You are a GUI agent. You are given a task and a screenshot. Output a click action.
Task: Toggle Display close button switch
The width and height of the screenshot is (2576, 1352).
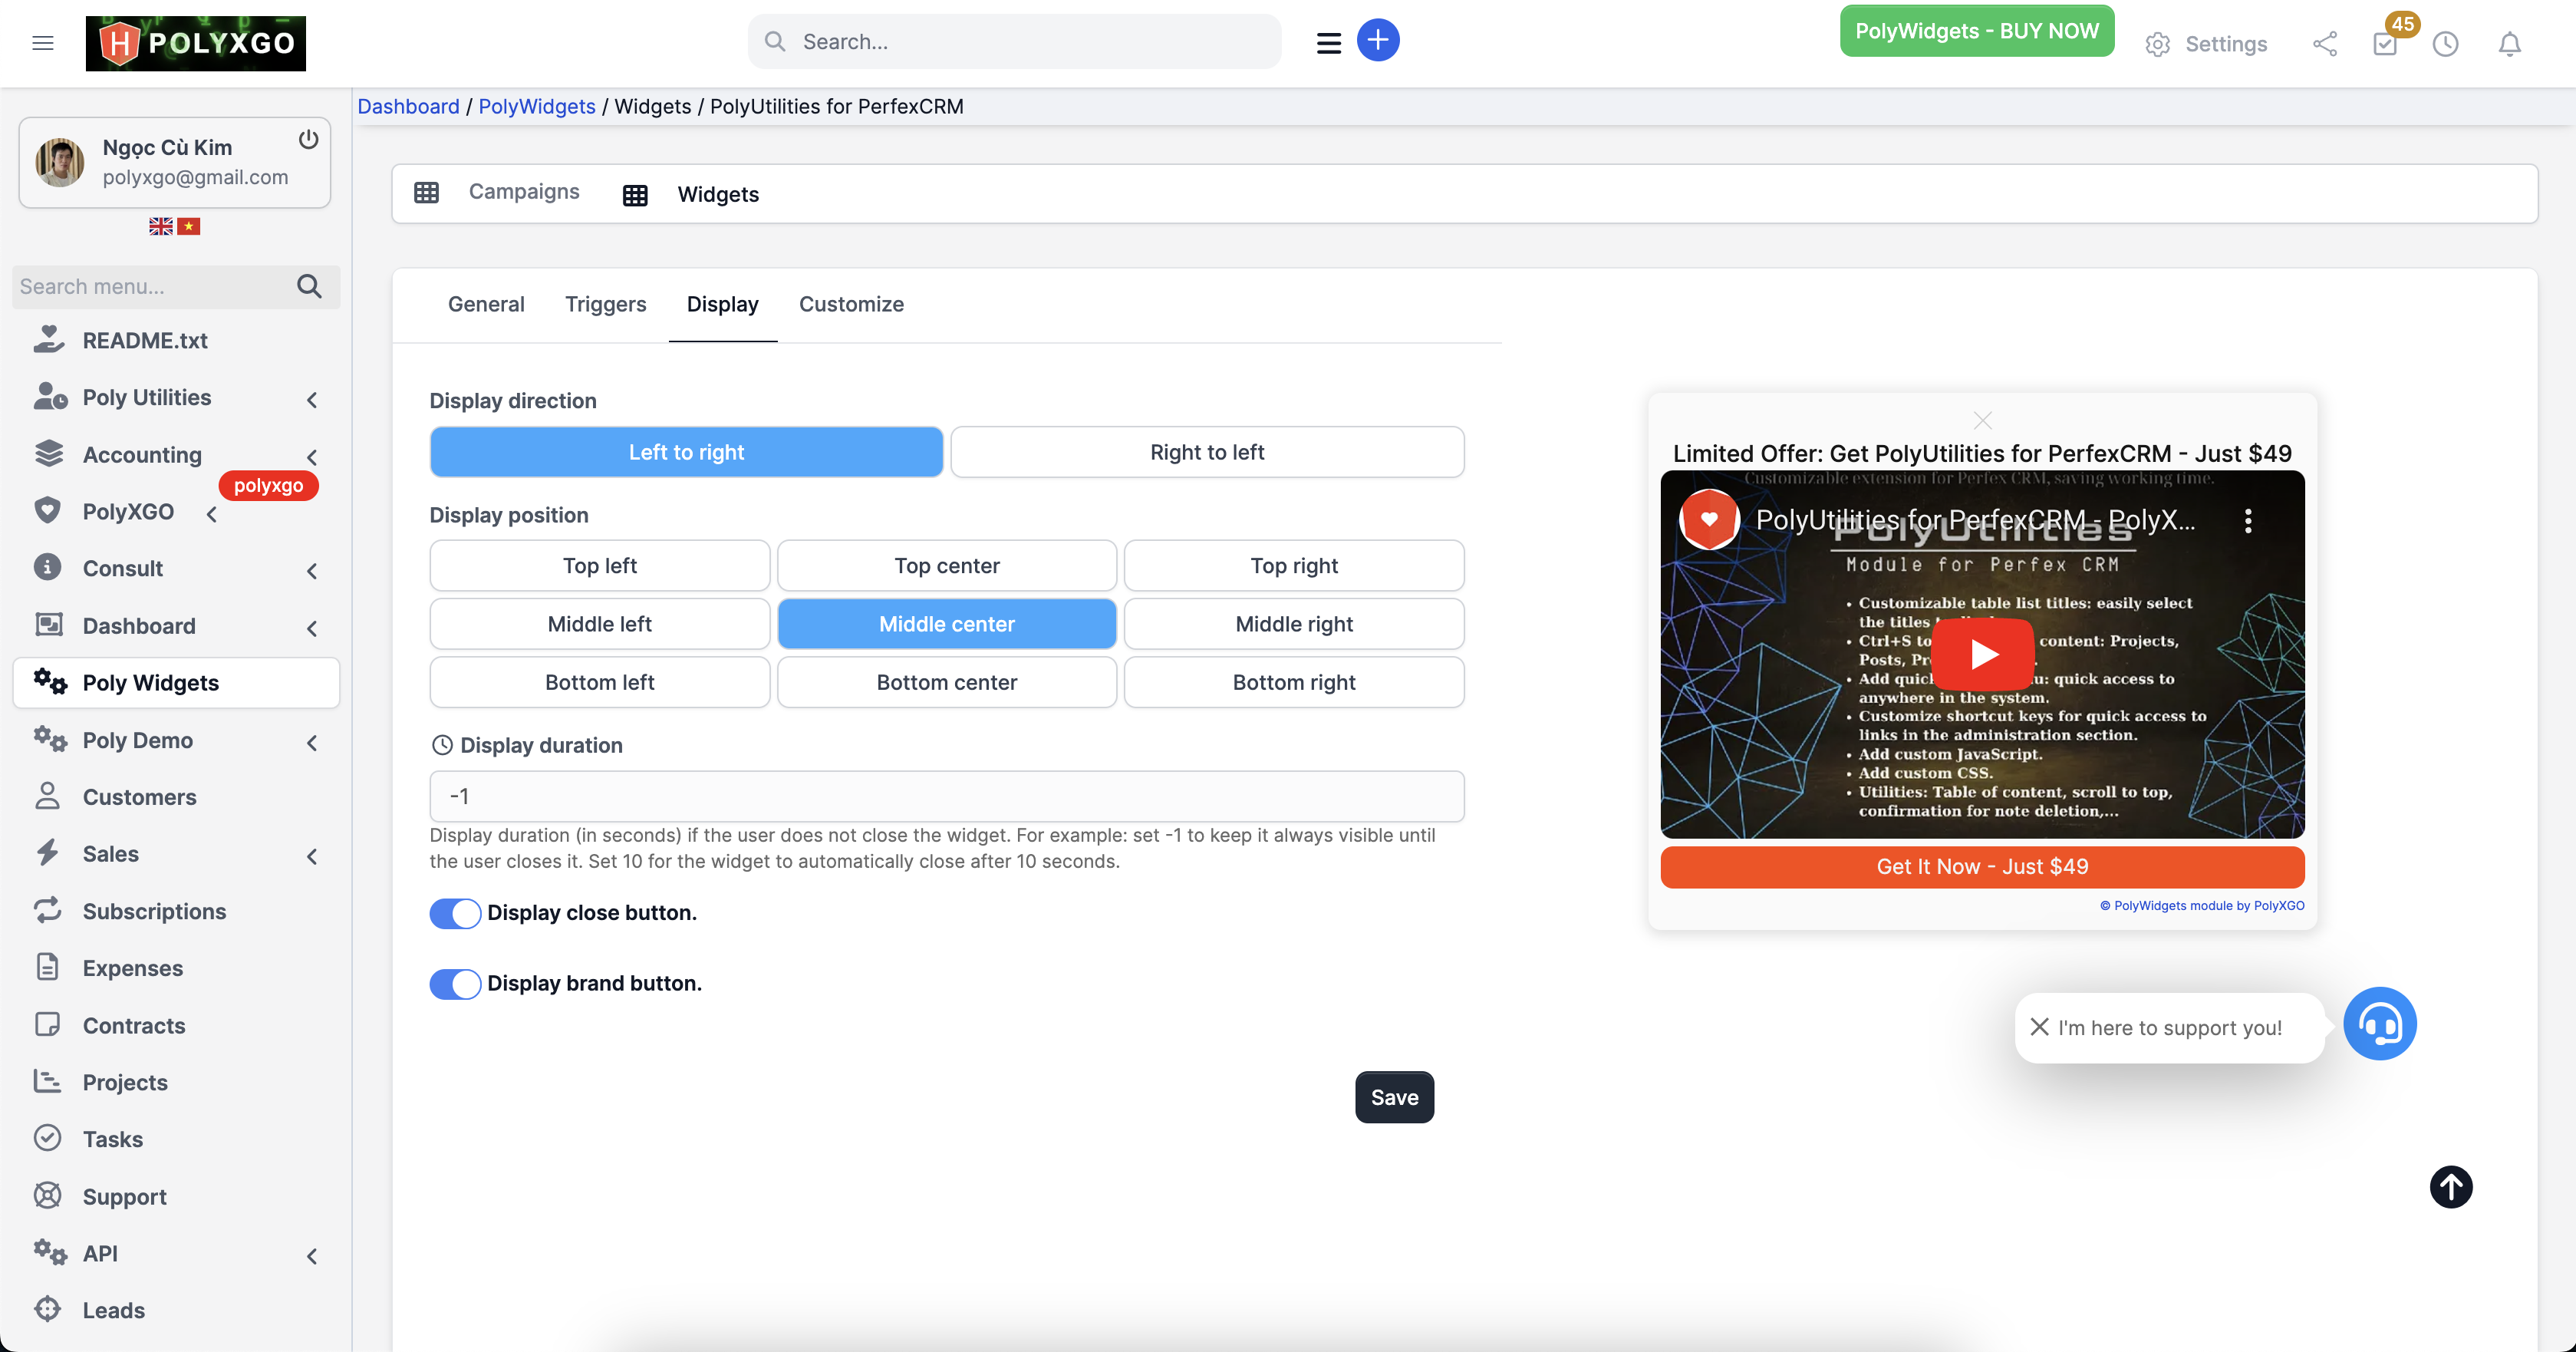click(455, 913)
